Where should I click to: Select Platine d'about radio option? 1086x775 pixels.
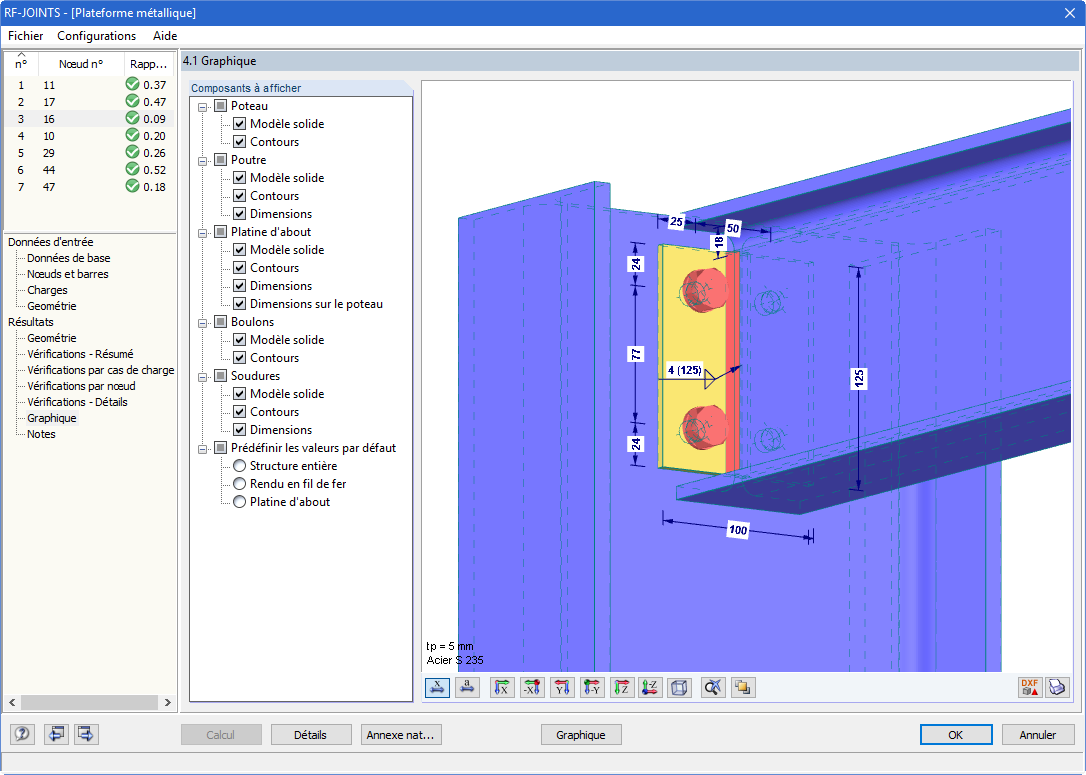click(240, 502)
